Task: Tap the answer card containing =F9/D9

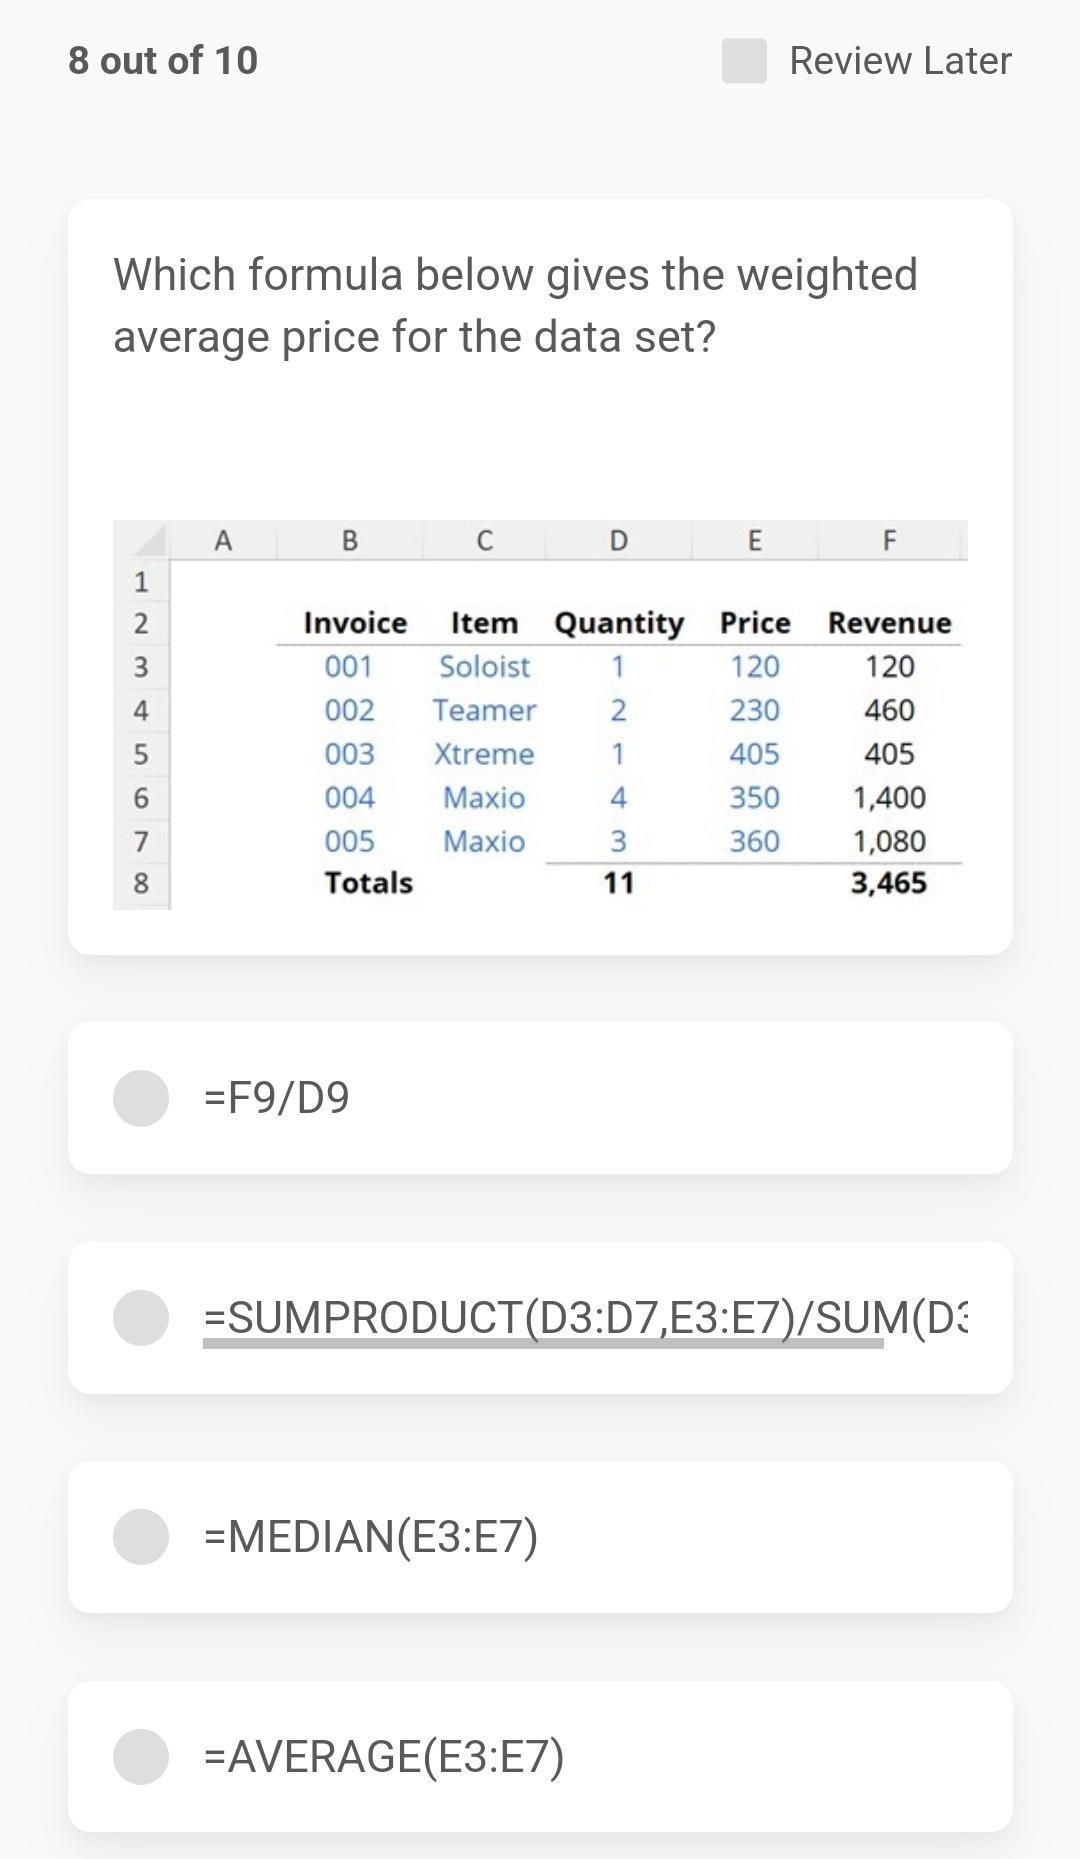Action: (x=540, y=1100)
